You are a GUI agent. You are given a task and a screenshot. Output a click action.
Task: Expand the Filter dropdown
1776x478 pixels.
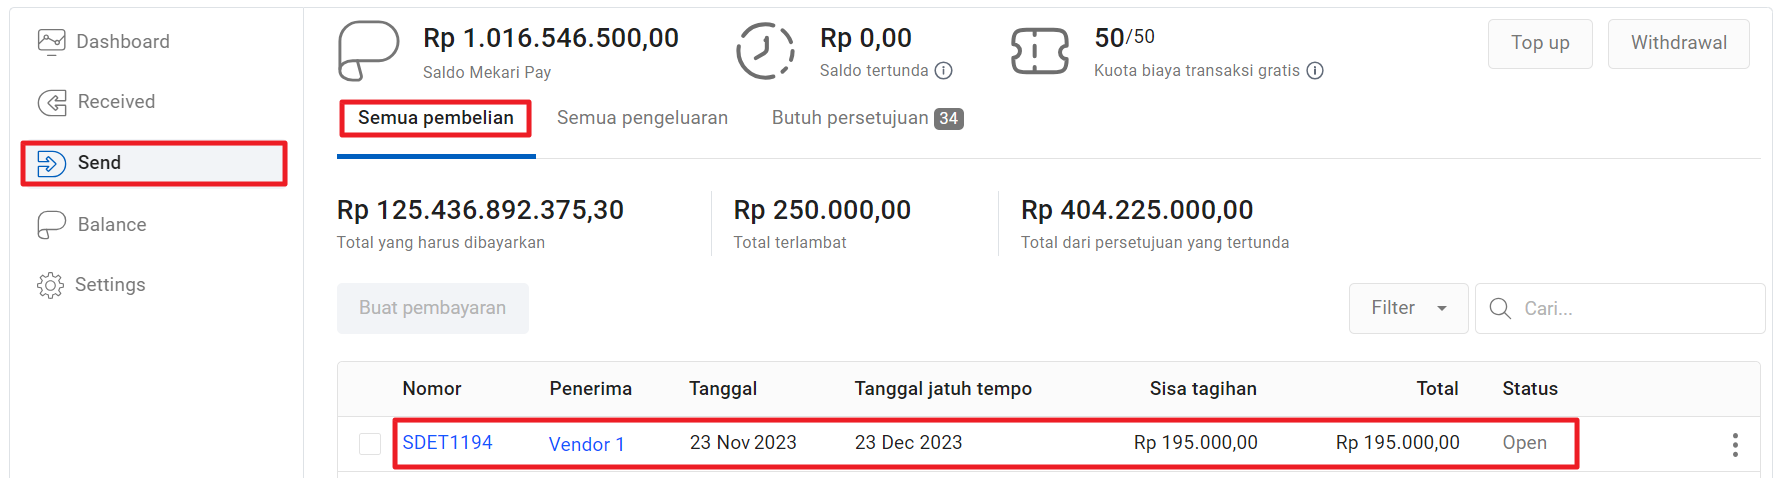1408,308
